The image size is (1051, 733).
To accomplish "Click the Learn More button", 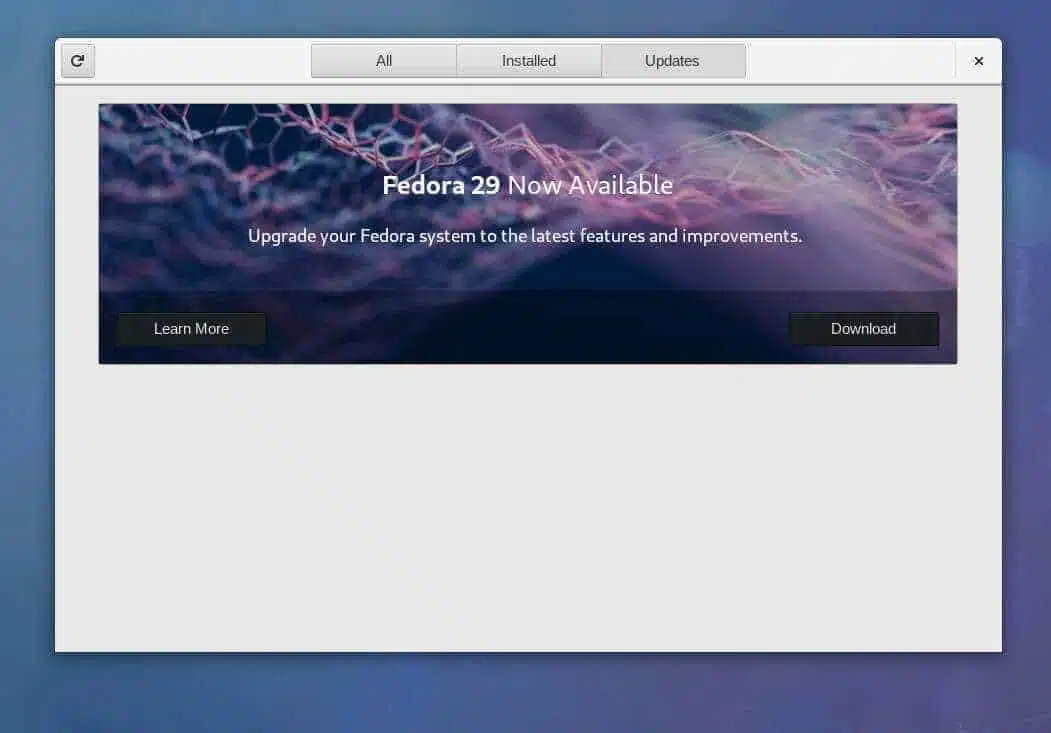I will click(x=192, y=329).
